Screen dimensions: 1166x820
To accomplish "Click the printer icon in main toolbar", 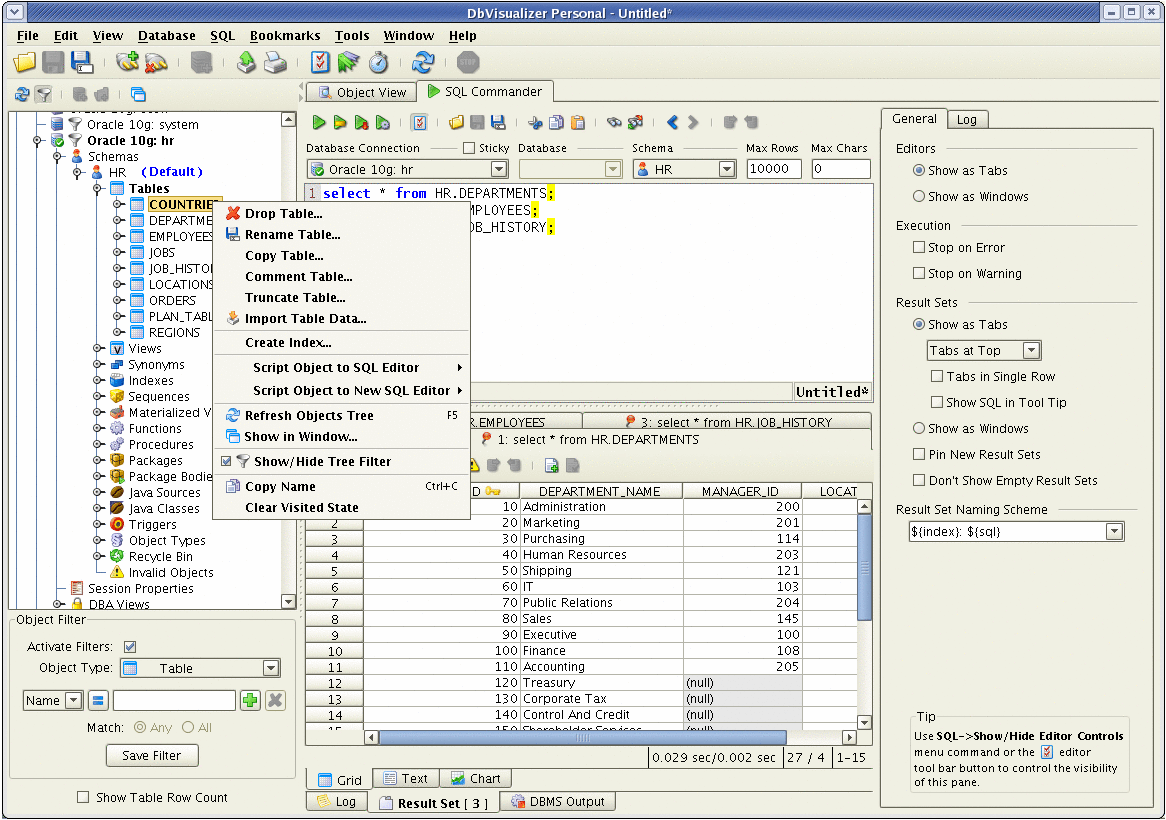I will click(x=275, y=62).
